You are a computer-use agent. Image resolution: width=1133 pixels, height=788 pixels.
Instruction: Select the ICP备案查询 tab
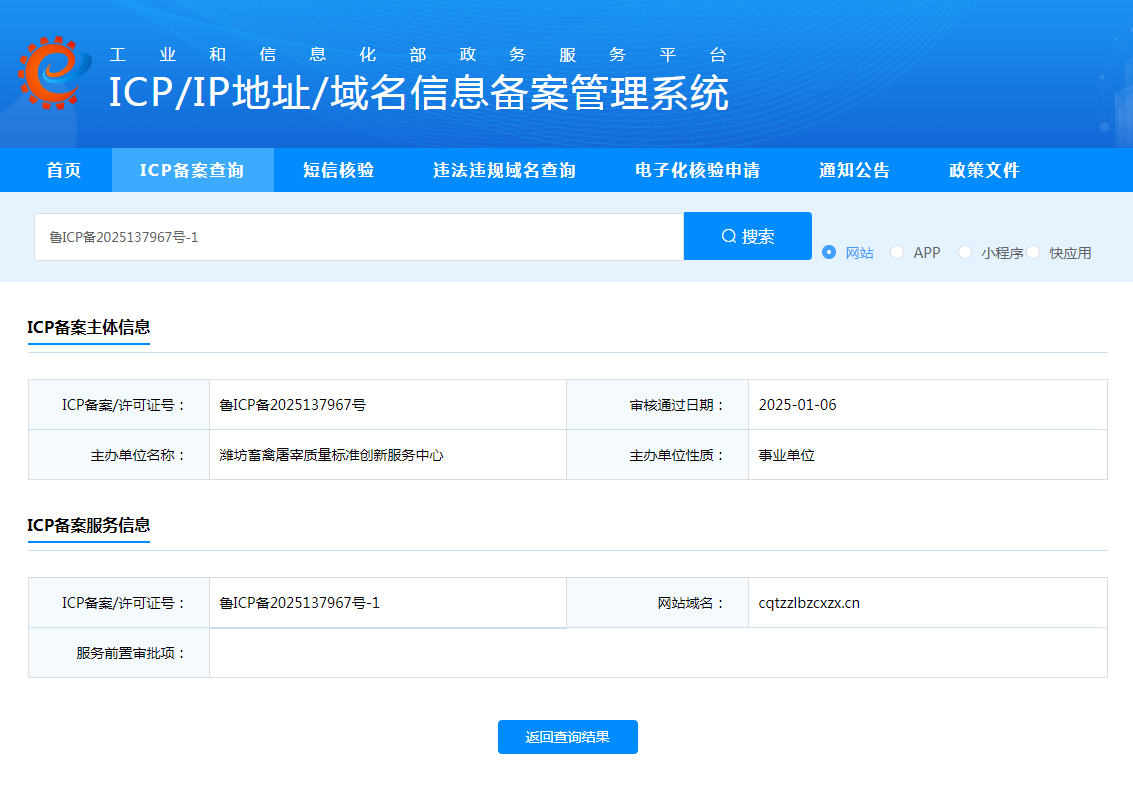click(x=192, y=170)
